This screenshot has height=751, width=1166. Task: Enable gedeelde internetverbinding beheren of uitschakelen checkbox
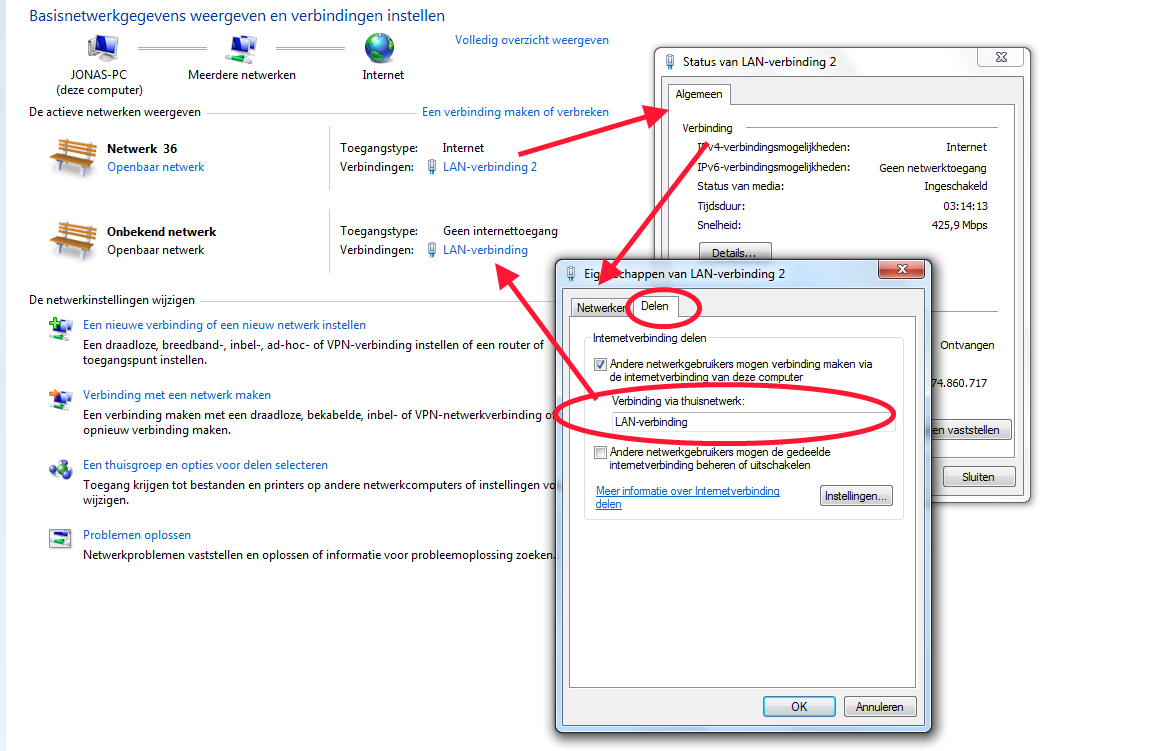(600, 452)
